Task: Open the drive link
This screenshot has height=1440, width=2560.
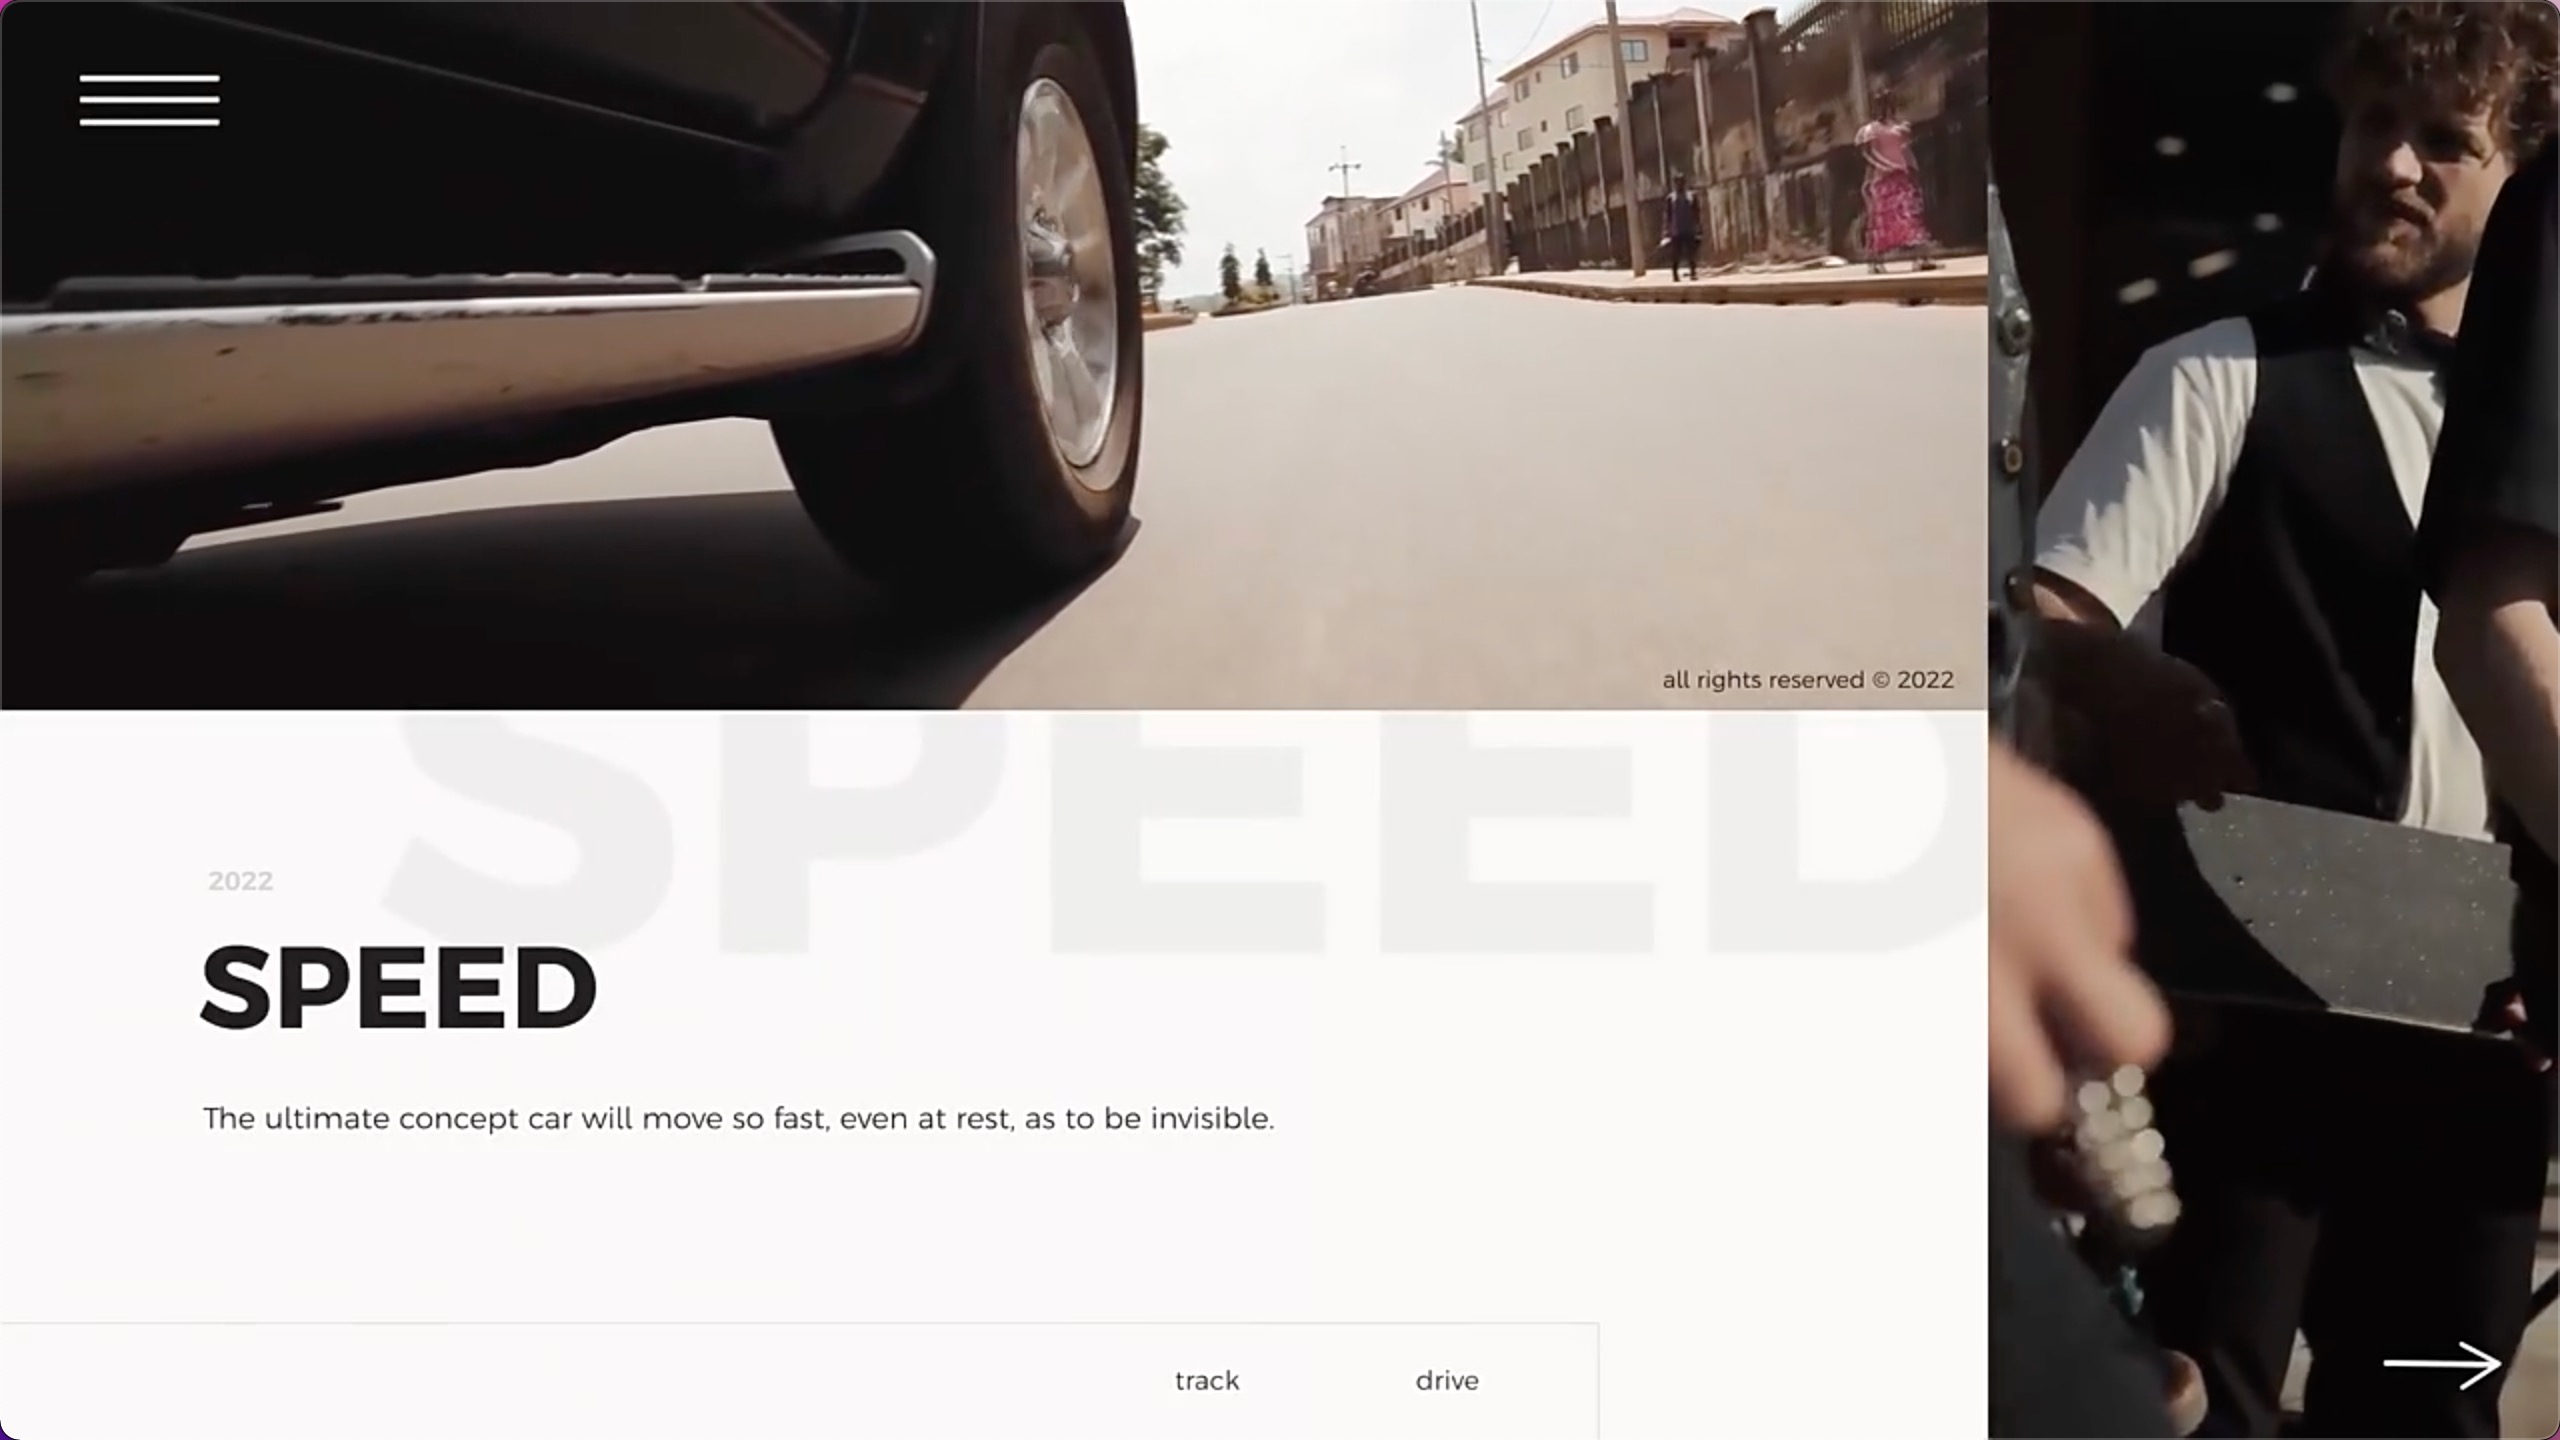Action: coord(1447,1381)
